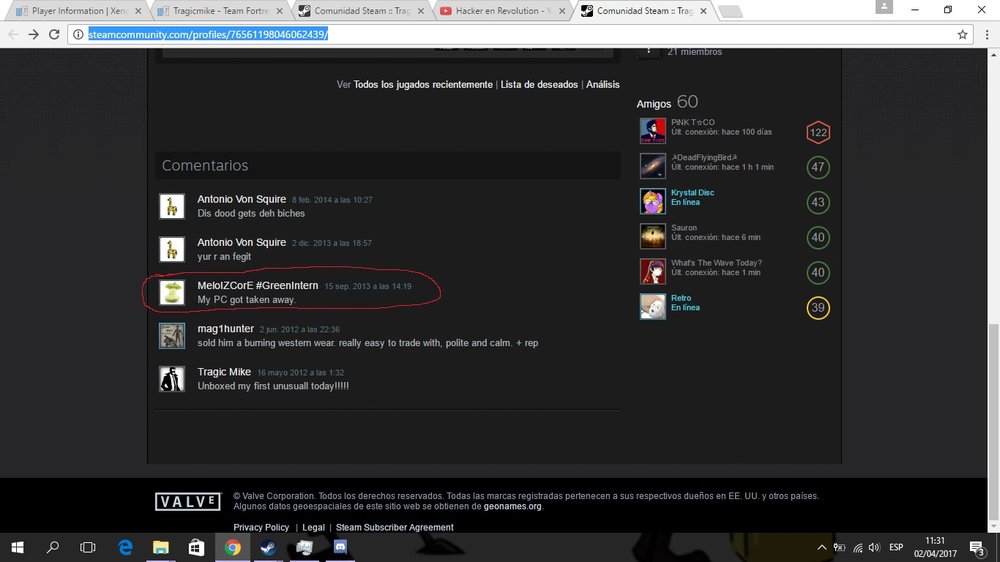Click the site information icon in the address bar
1000x562 pixels.
[78, 34]
